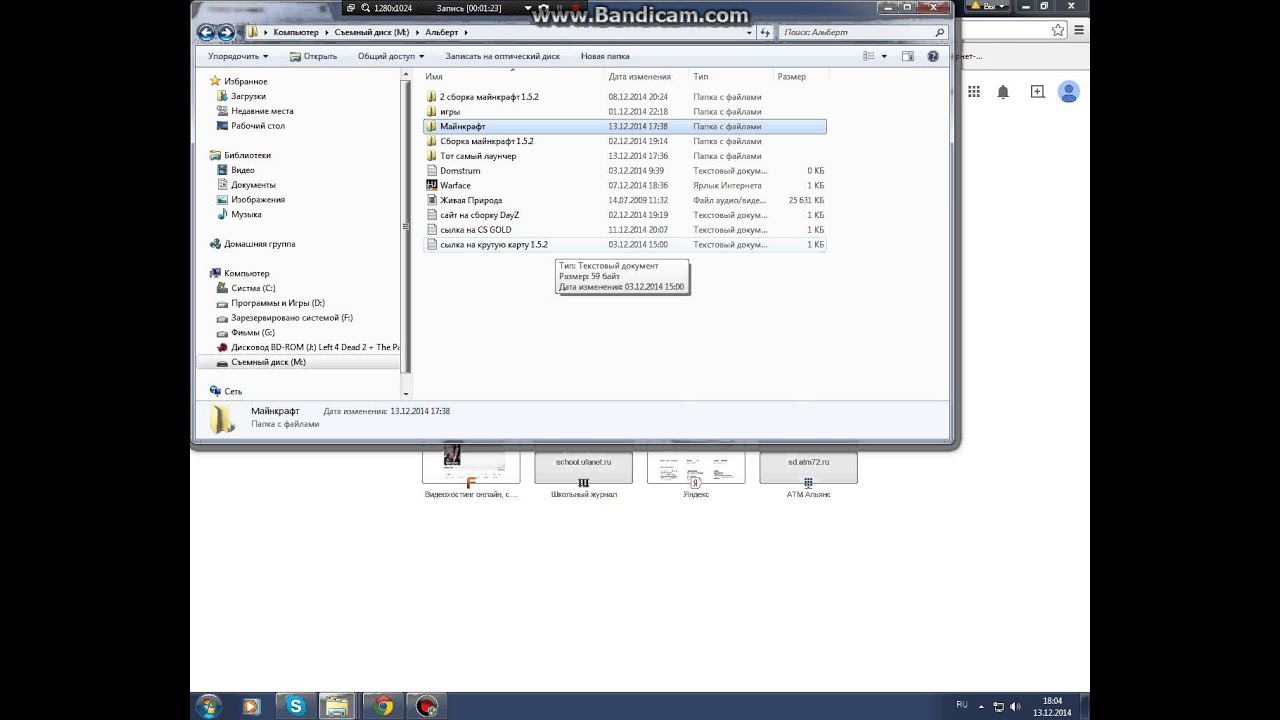Open Explorer help question-mark icon
This screenshot has height=720, width=1280.
tap(933, 56)
